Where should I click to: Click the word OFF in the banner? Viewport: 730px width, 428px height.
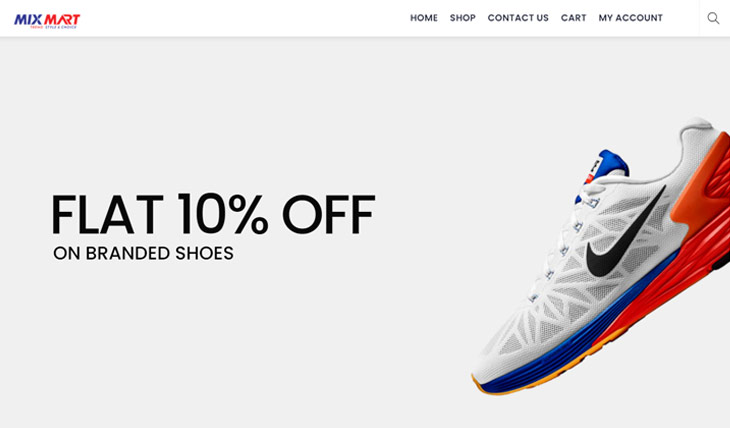(329, 214)
